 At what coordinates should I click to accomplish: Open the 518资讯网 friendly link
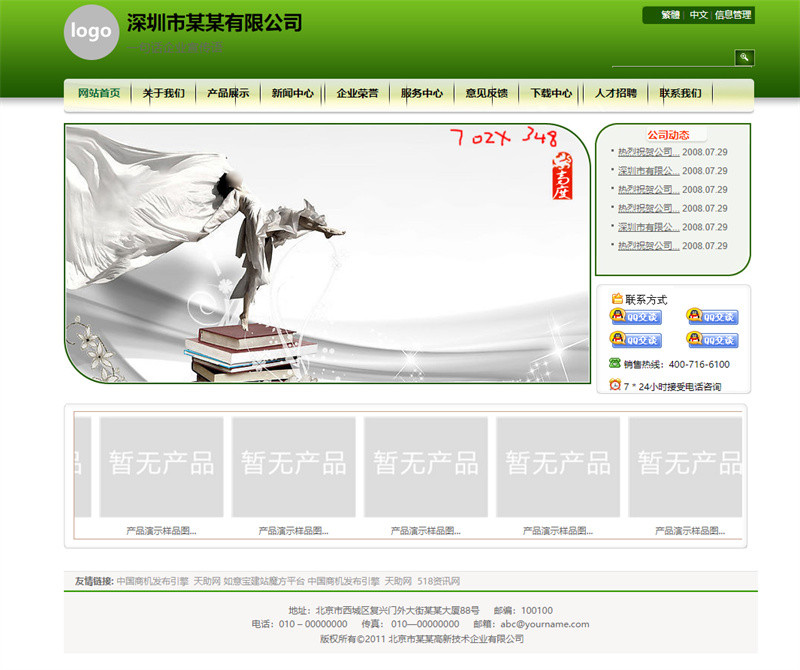(438, 581)
